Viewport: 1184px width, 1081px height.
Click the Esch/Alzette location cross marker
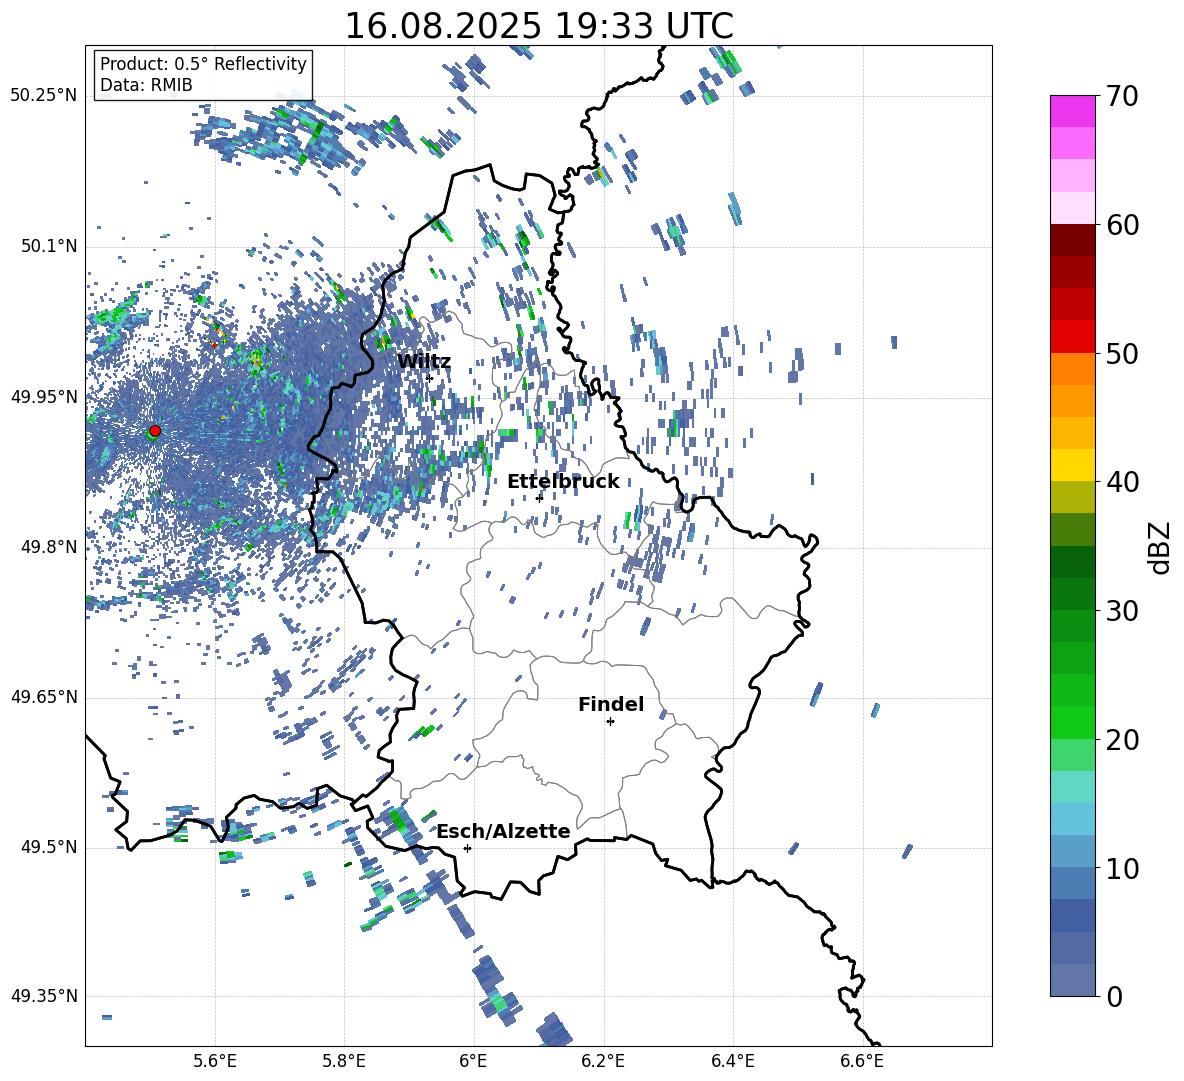(467, 848)
